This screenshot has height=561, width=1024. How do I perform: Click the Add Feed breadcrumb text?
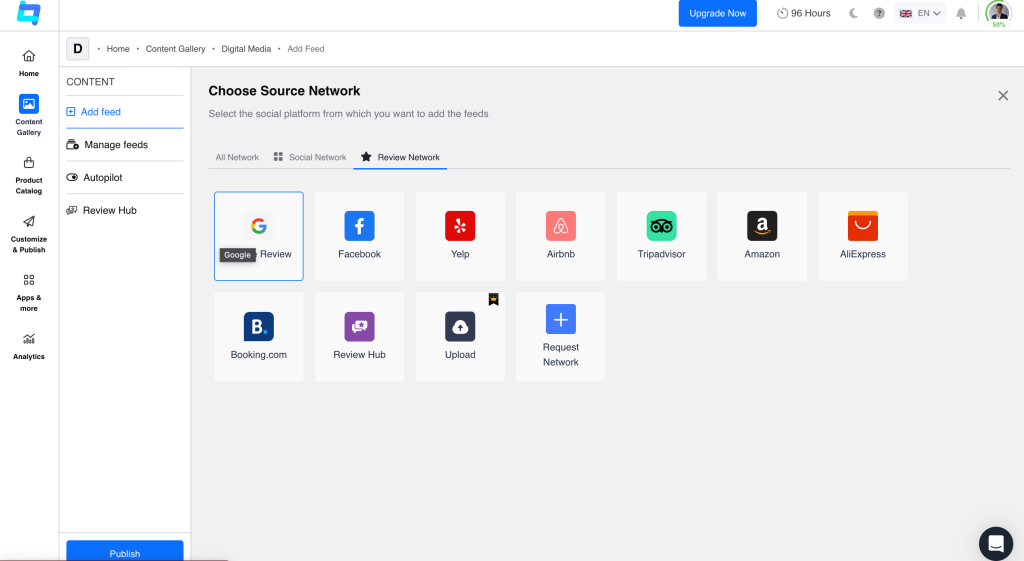coord(306,49)
